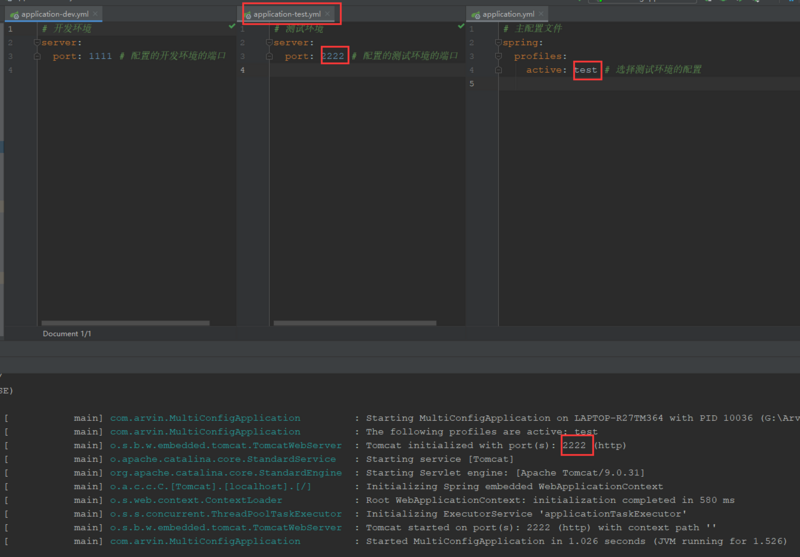The height and width of the screenshot is (557, 800).
Task: Click the 'server' key in application-test.yml
Action: 291,42
